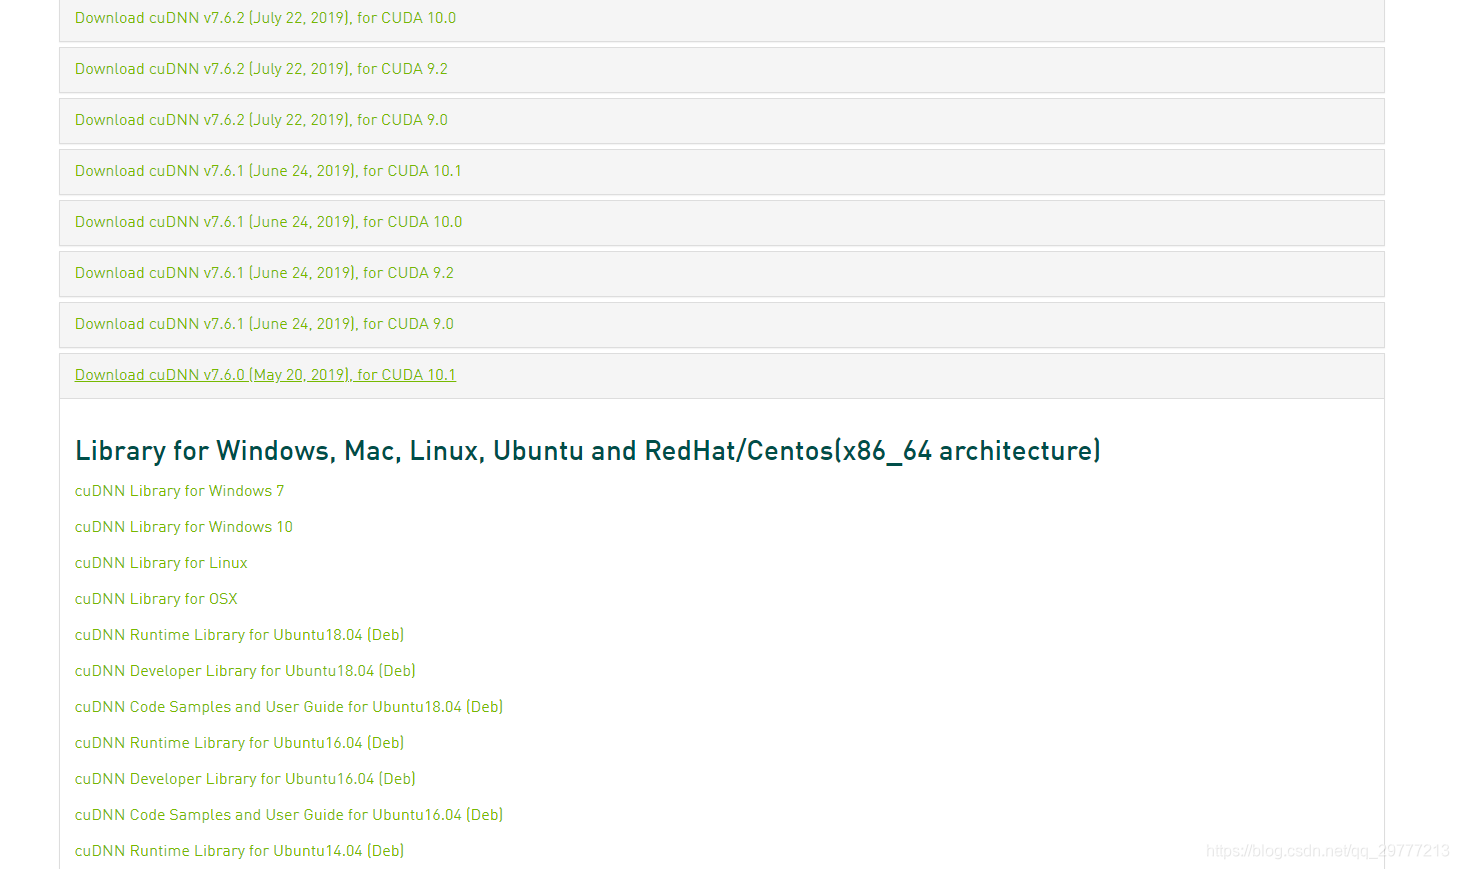
Task: Expand cuDNN v7.6.2 for CUDA 10.0 section
Action: (265, 18)
